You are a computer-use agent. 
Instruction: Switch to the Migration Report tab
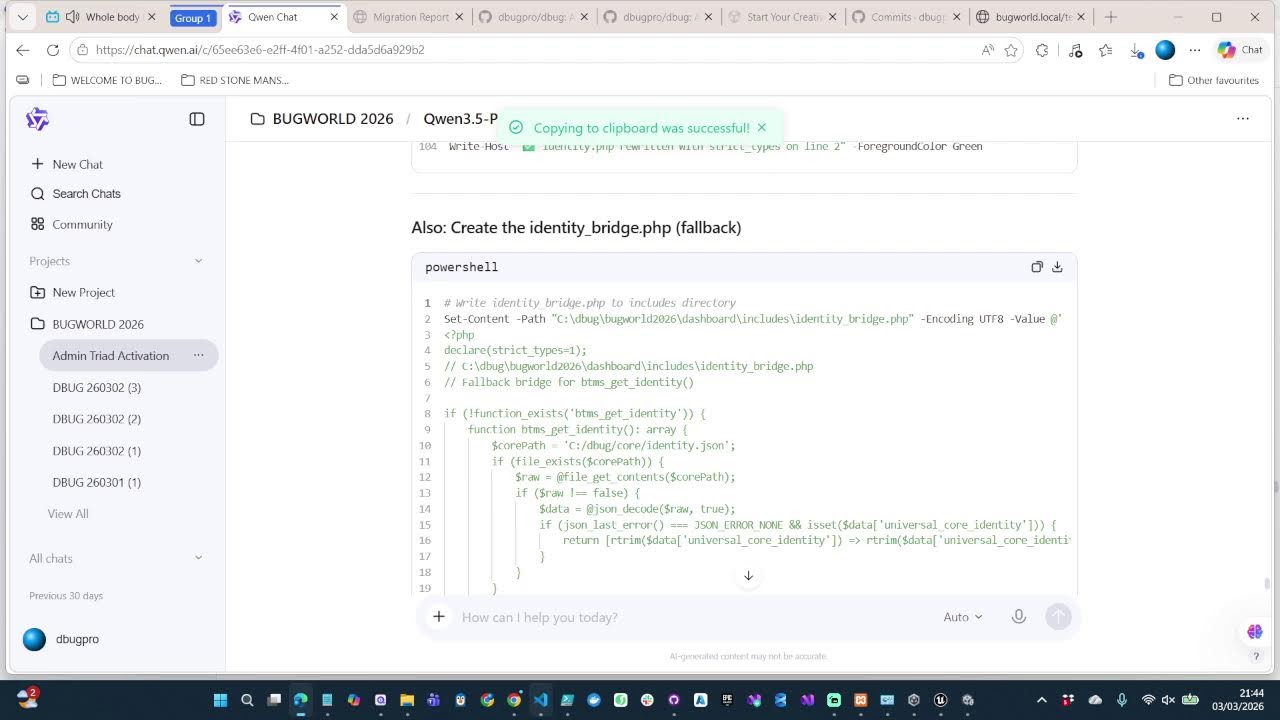(410, 17)
